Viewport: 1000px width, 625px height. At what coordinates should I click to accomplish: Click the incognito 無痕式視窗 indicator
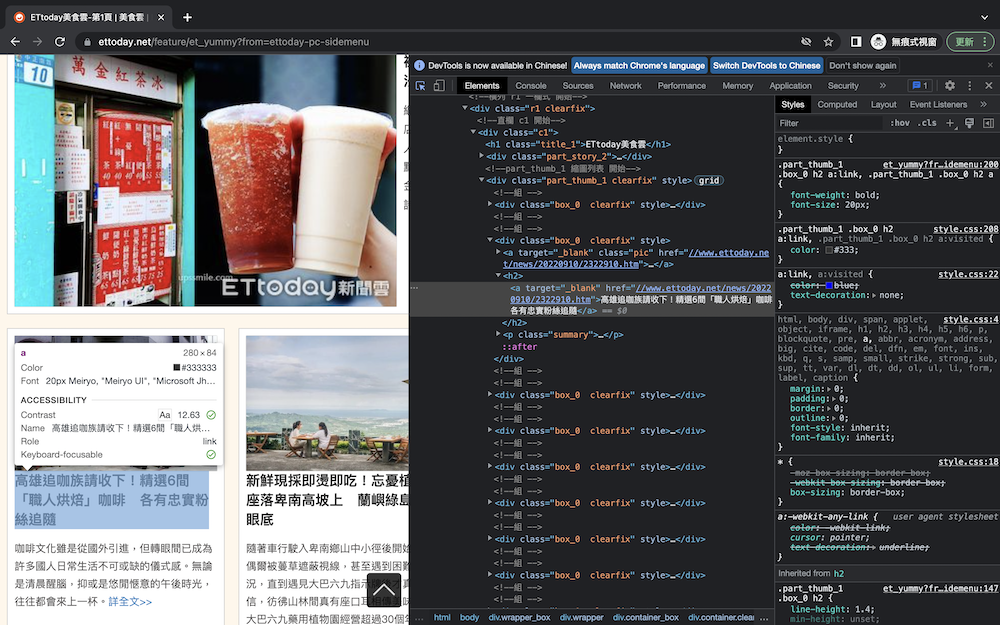point(904,41)
